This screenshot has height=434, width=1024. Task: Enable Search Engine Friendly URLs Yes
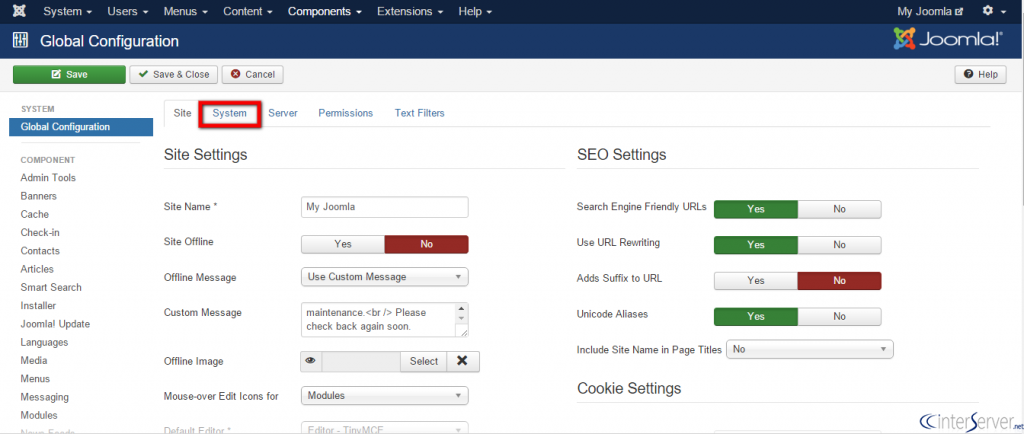point(756,209)
